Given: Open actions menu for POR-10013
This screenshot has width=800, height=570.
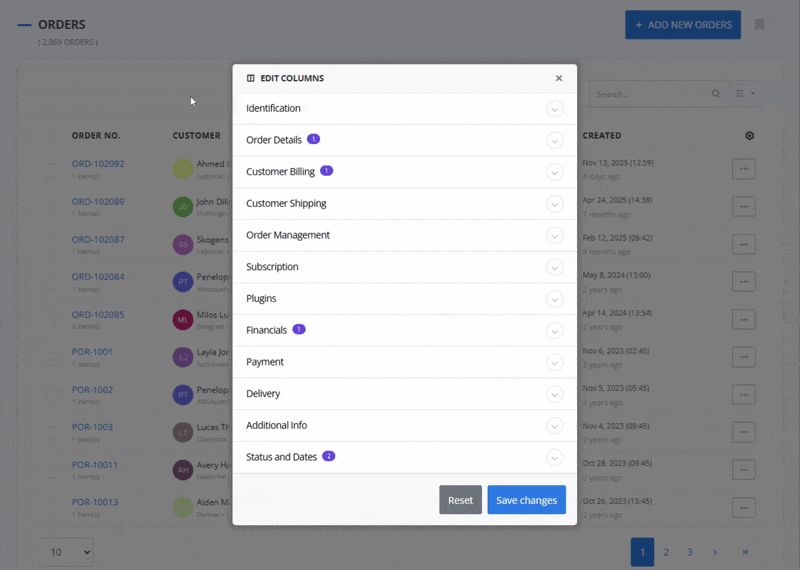Looking at the screenshot, I should point(743,507).
